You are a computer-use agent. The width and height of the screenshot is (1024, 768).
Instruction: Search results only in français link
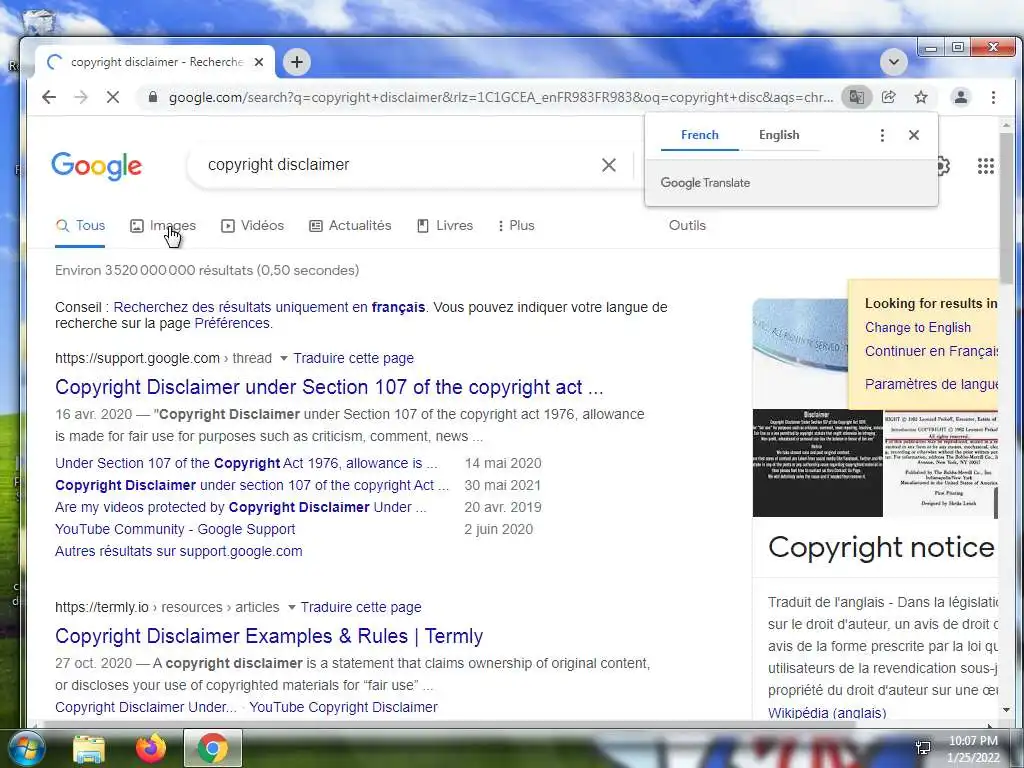[x=269, y=307]
